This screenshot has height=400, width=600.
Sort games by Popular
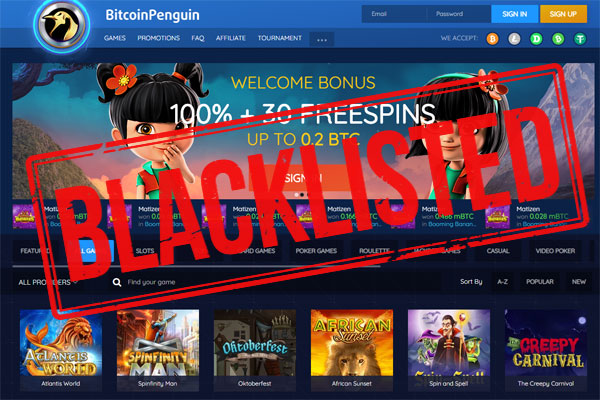(540, 282)
